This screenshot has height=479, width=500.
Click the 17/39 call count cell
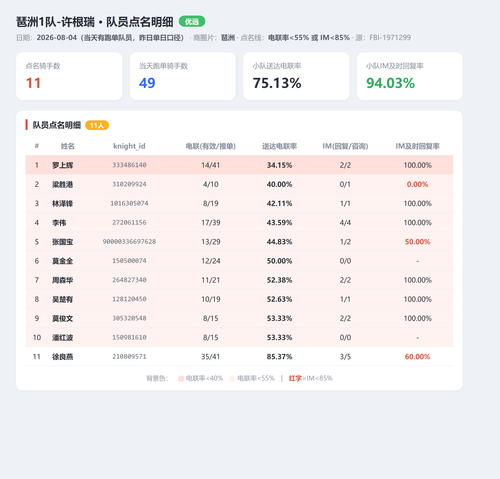[x=211, y=223]
